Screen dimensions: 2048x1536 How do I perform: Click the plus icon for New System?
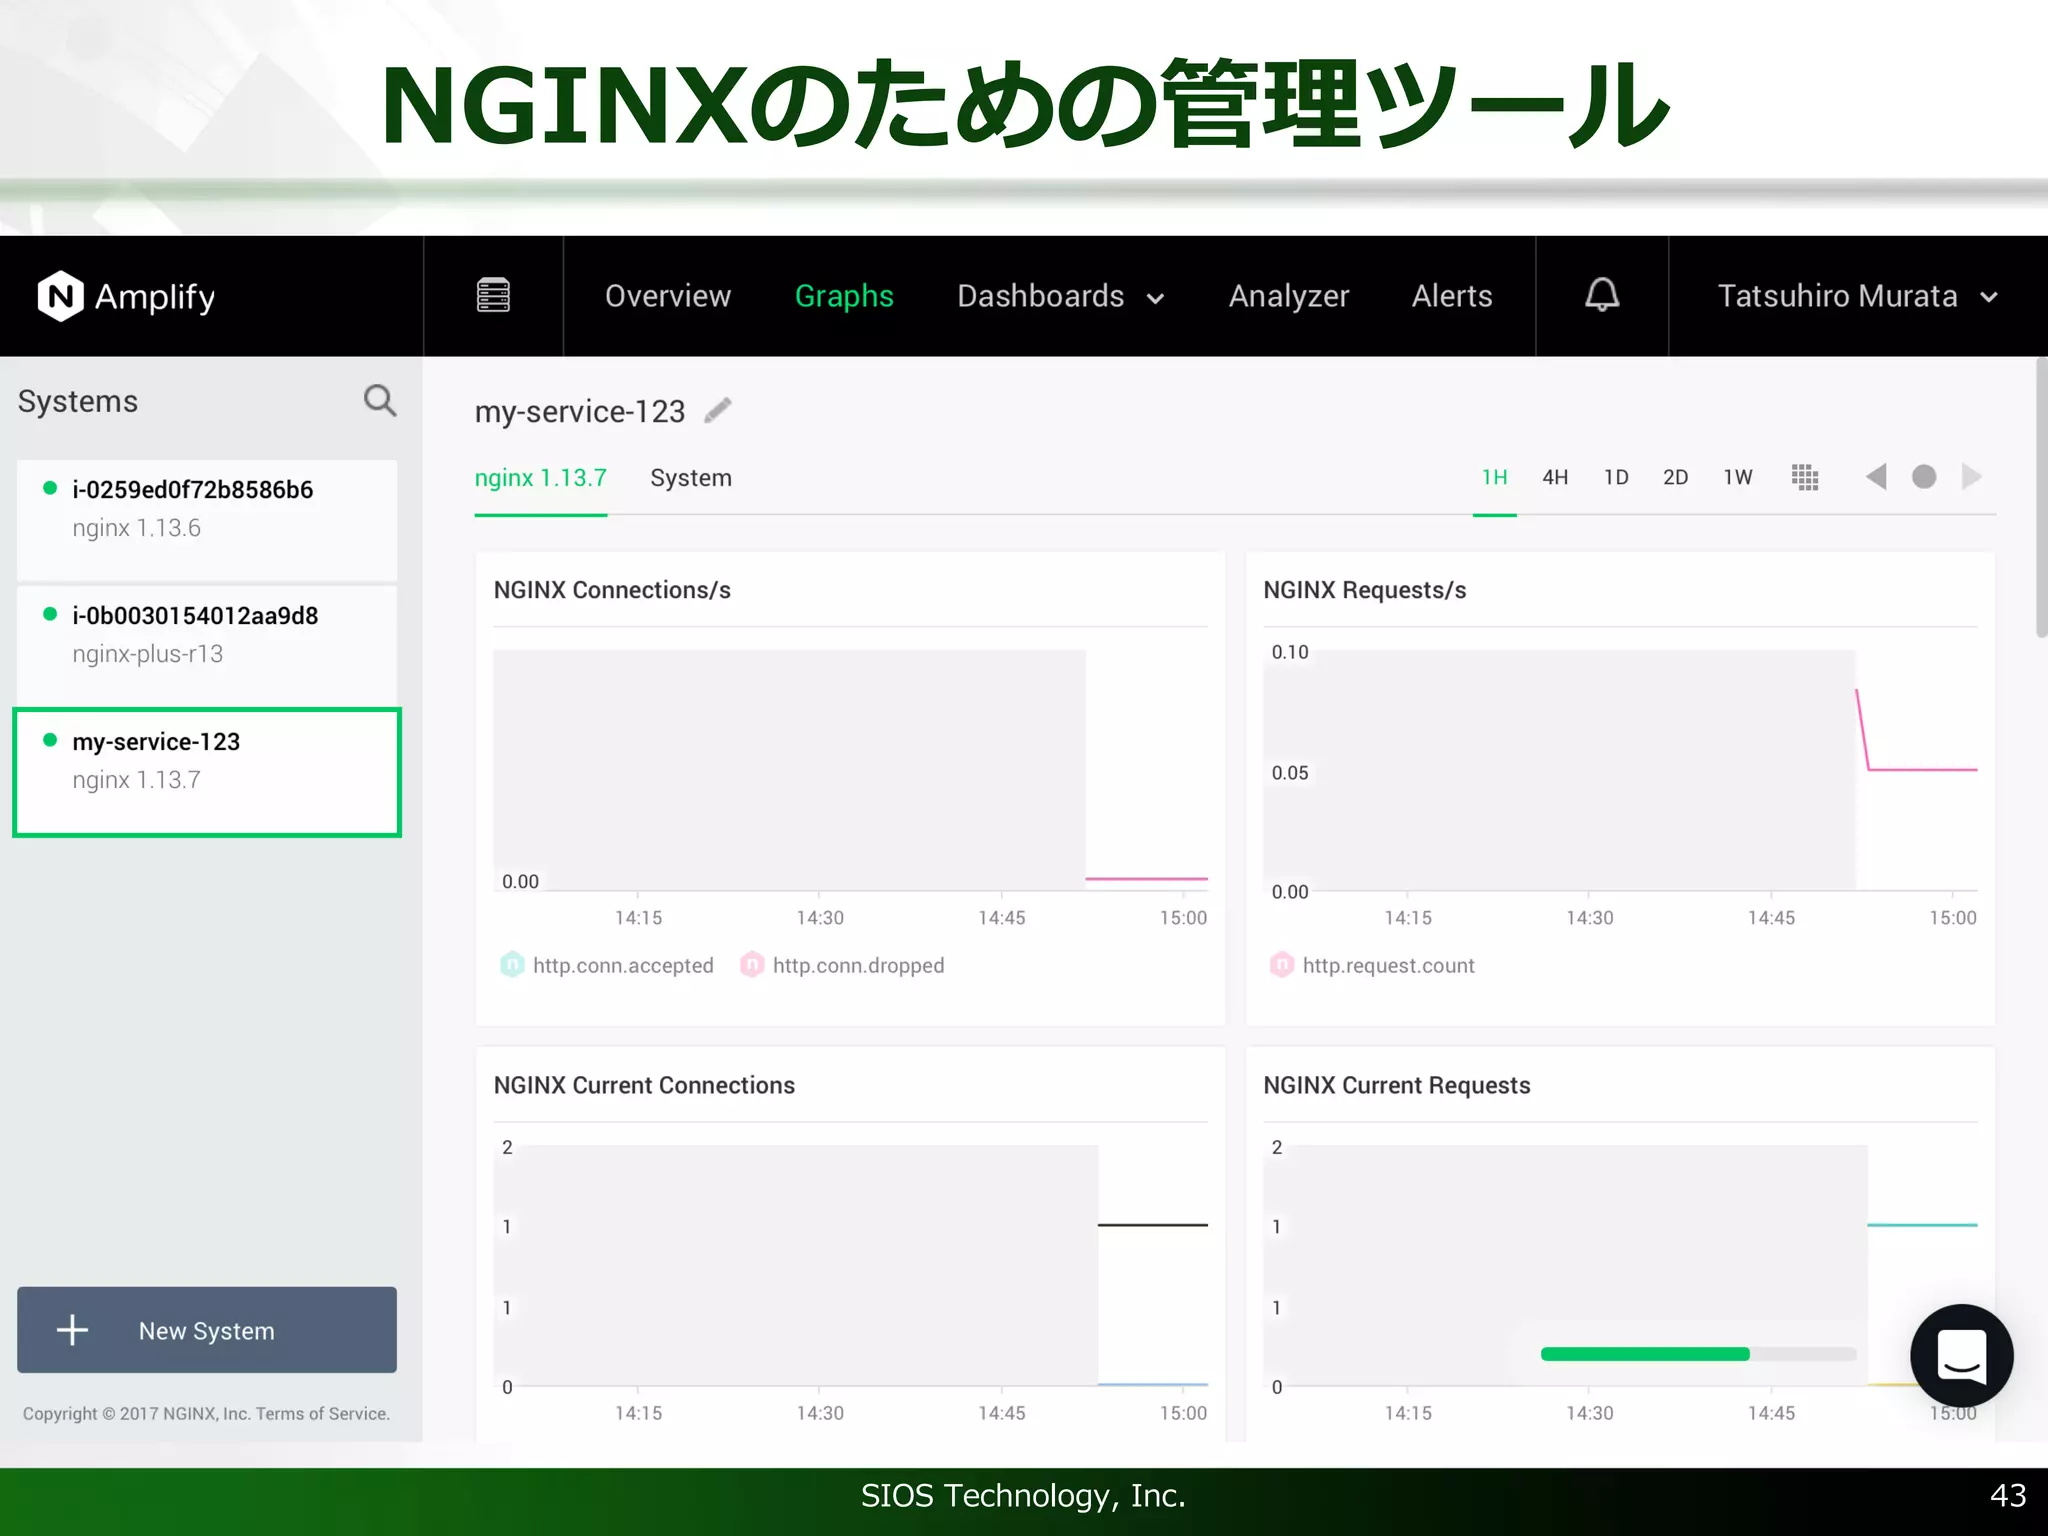click(73, 1330)
